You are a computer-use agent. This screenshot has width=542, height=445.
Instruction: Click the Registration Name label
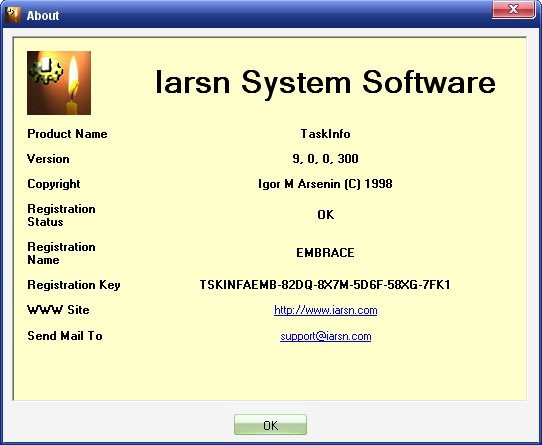point(61,253)
